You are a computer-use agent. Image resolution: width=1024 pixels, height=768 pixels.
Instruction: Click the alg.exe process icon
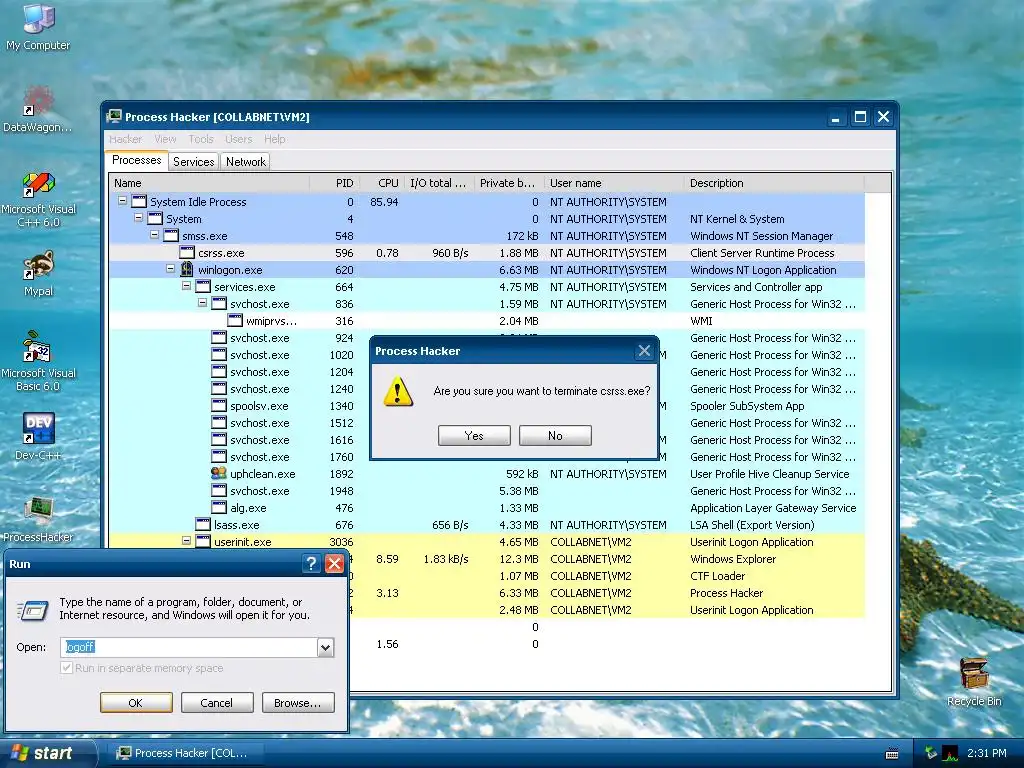coord(219,507)
